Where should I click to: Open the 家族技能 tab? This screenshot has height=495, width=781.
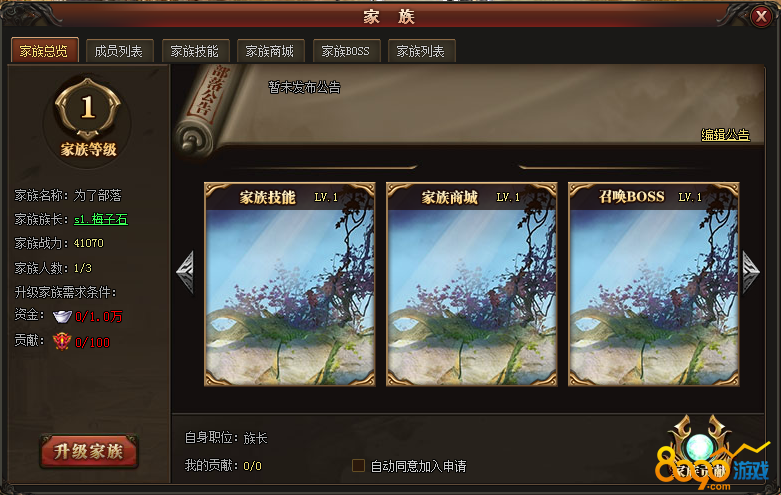[x=195, y=51]
